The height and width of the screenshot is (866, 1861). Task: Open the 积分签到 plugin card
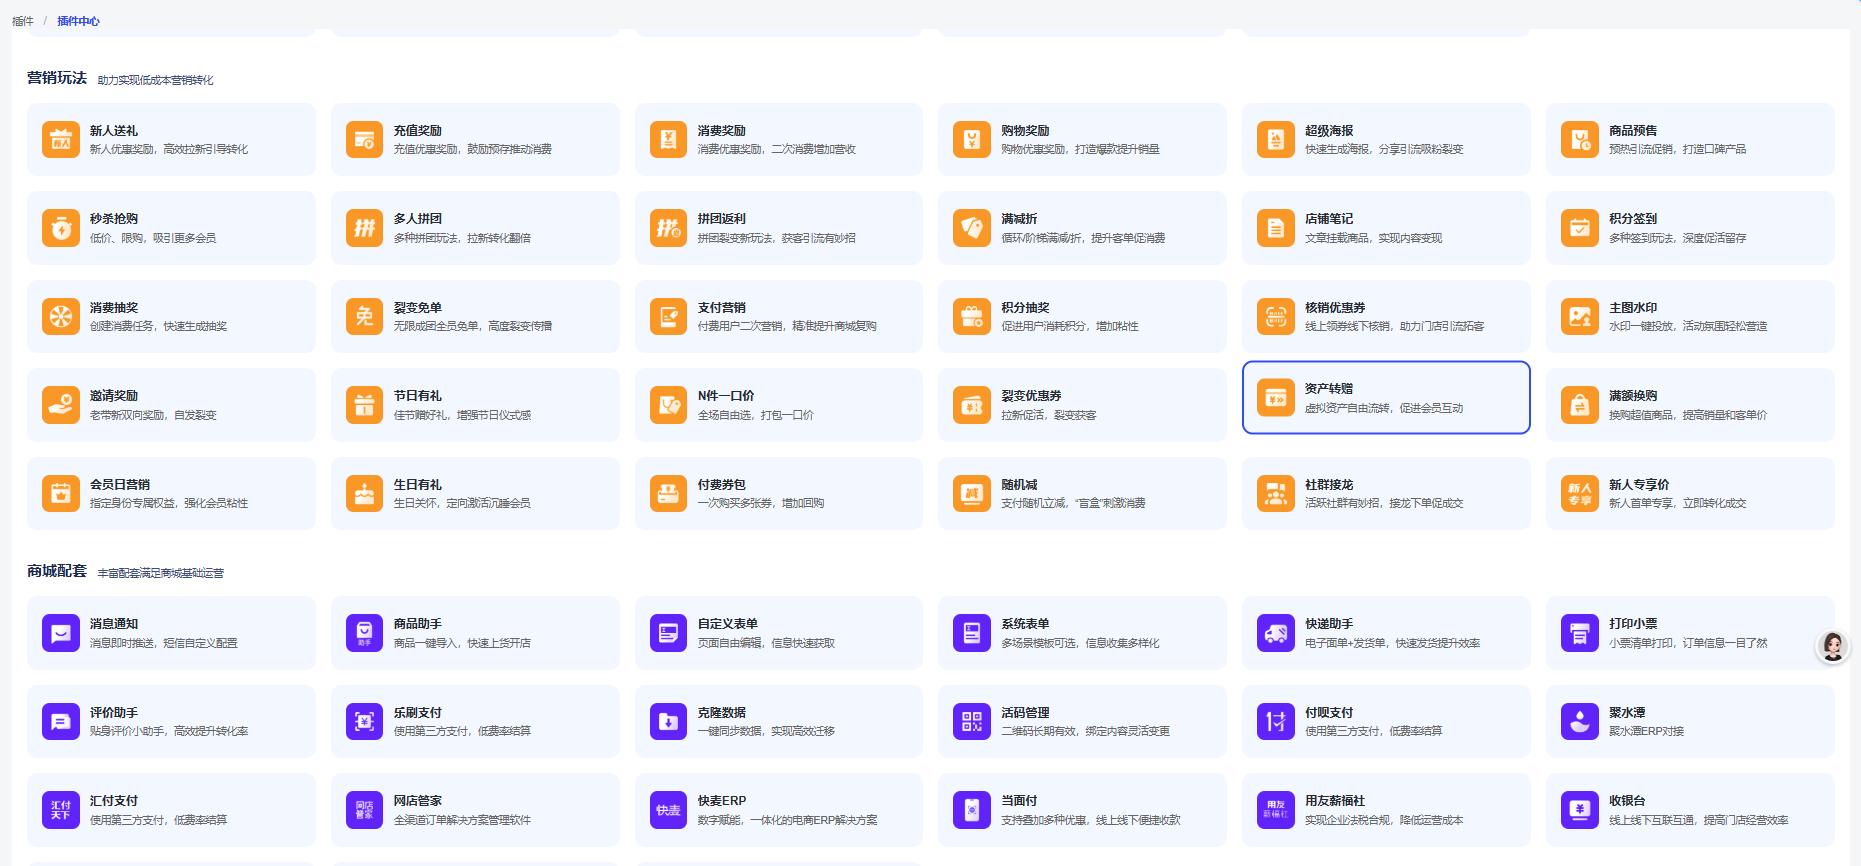(x=1689, y=228)
